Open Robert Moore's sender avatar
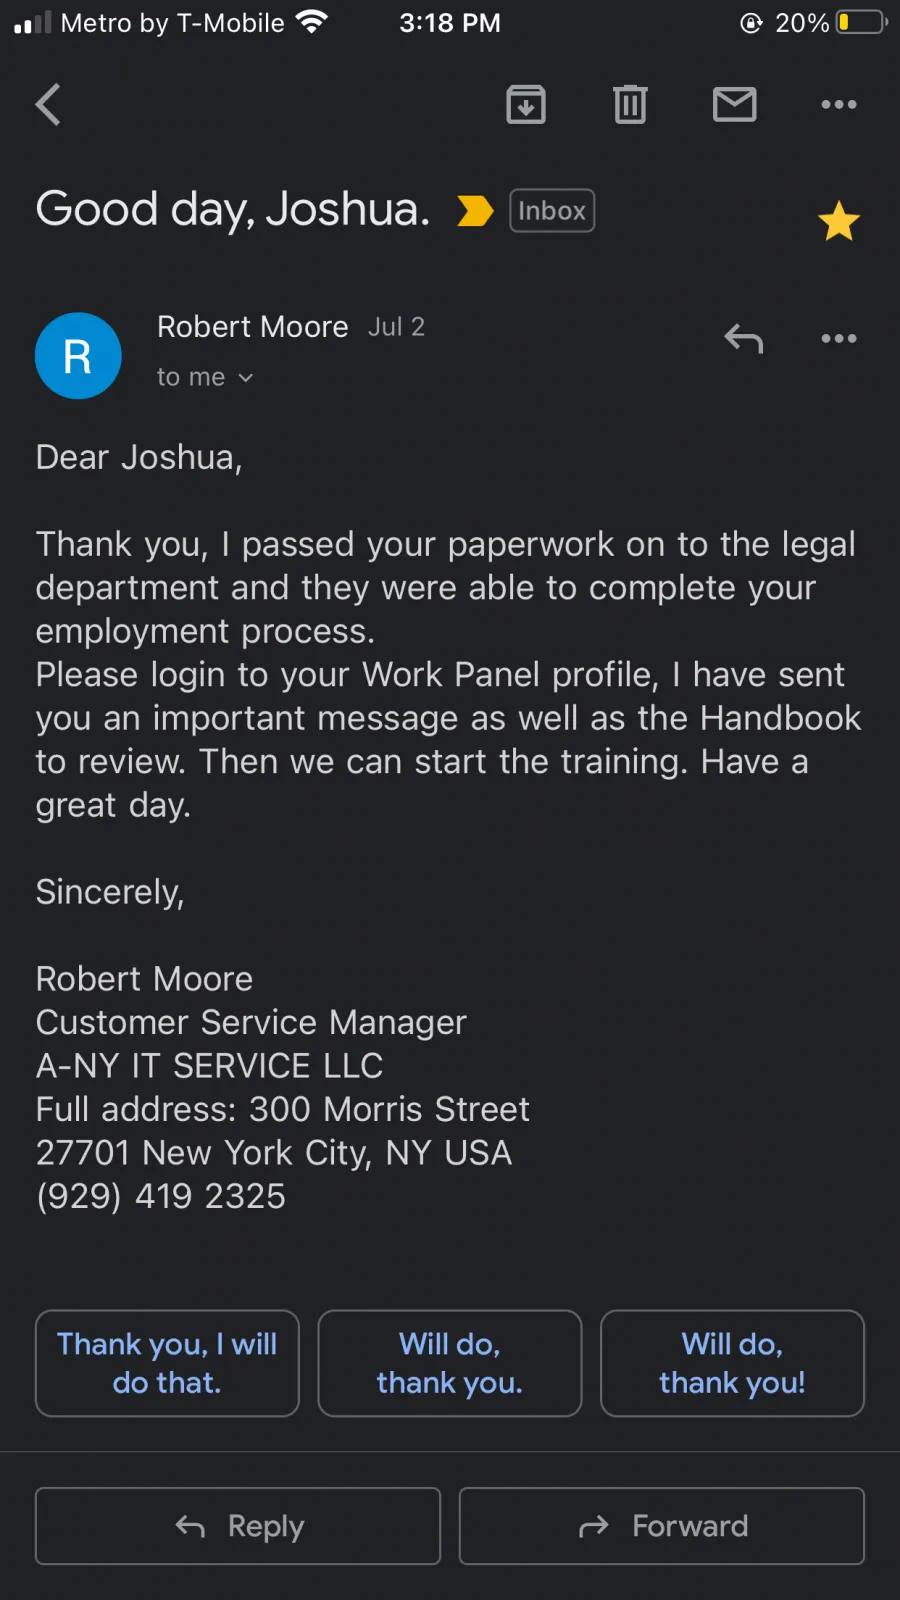 [78, 356]
